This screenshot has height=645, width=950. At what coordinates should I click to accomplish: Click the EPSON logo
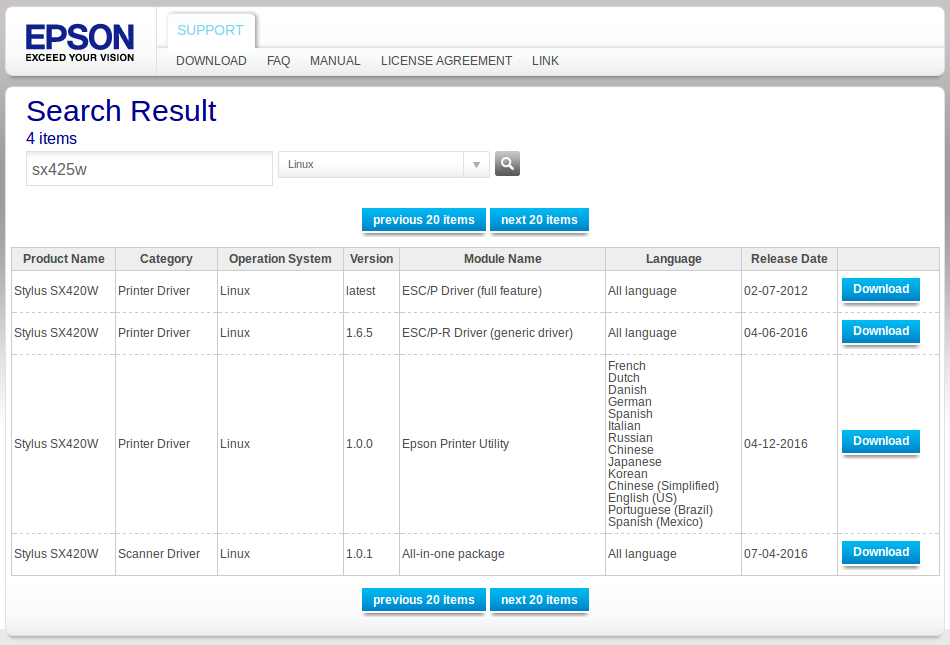tap(79, 42)
